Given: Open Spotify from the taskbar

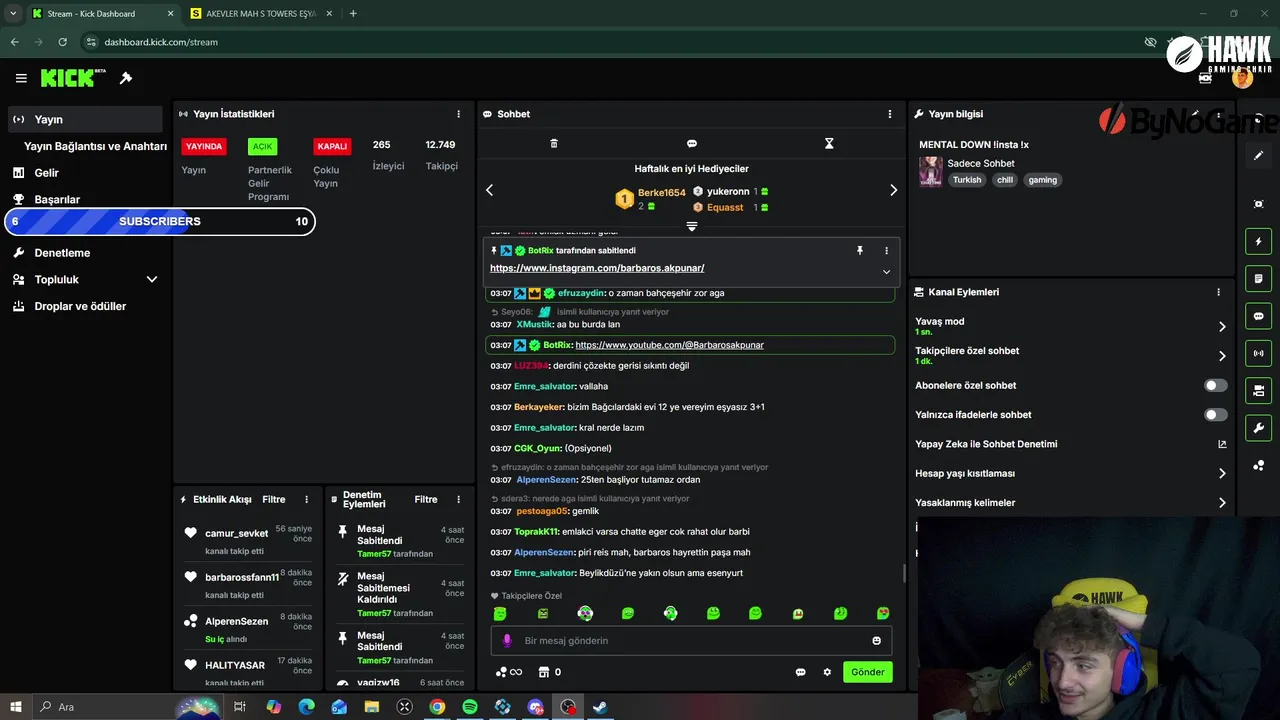Looking at the screenshot, I should coord(470,707).
